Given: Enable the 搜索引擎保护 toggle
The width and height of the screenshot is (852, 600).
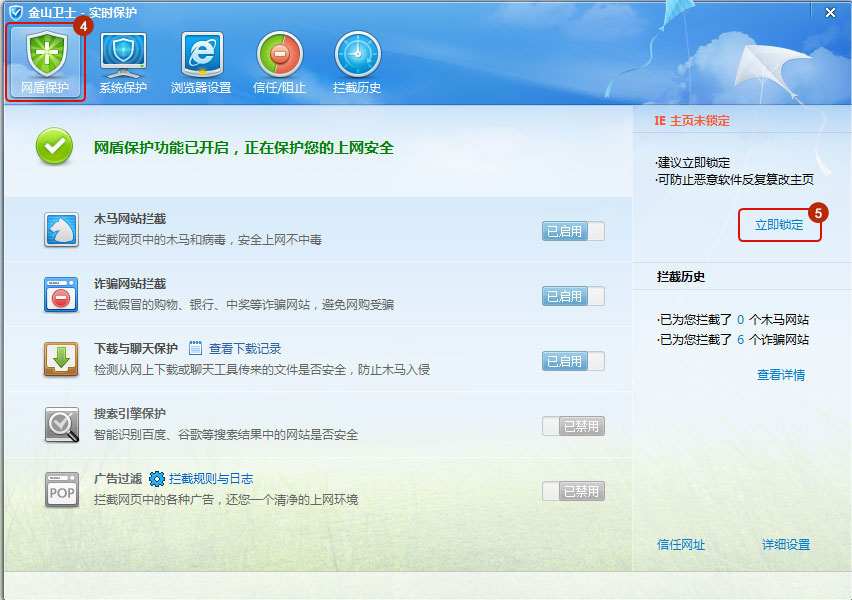Looking at the screenshot, I should [573, 426].
